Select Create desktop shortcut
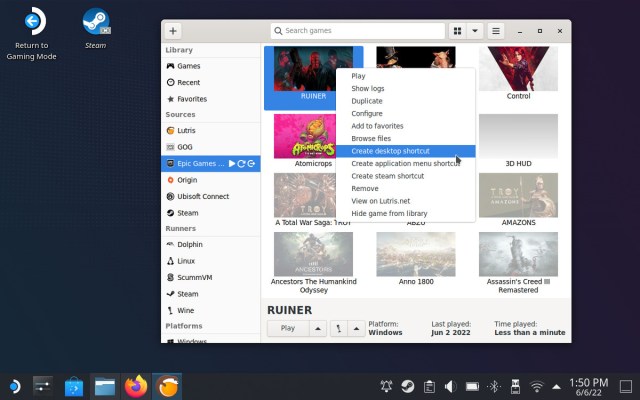 point(405,151)
